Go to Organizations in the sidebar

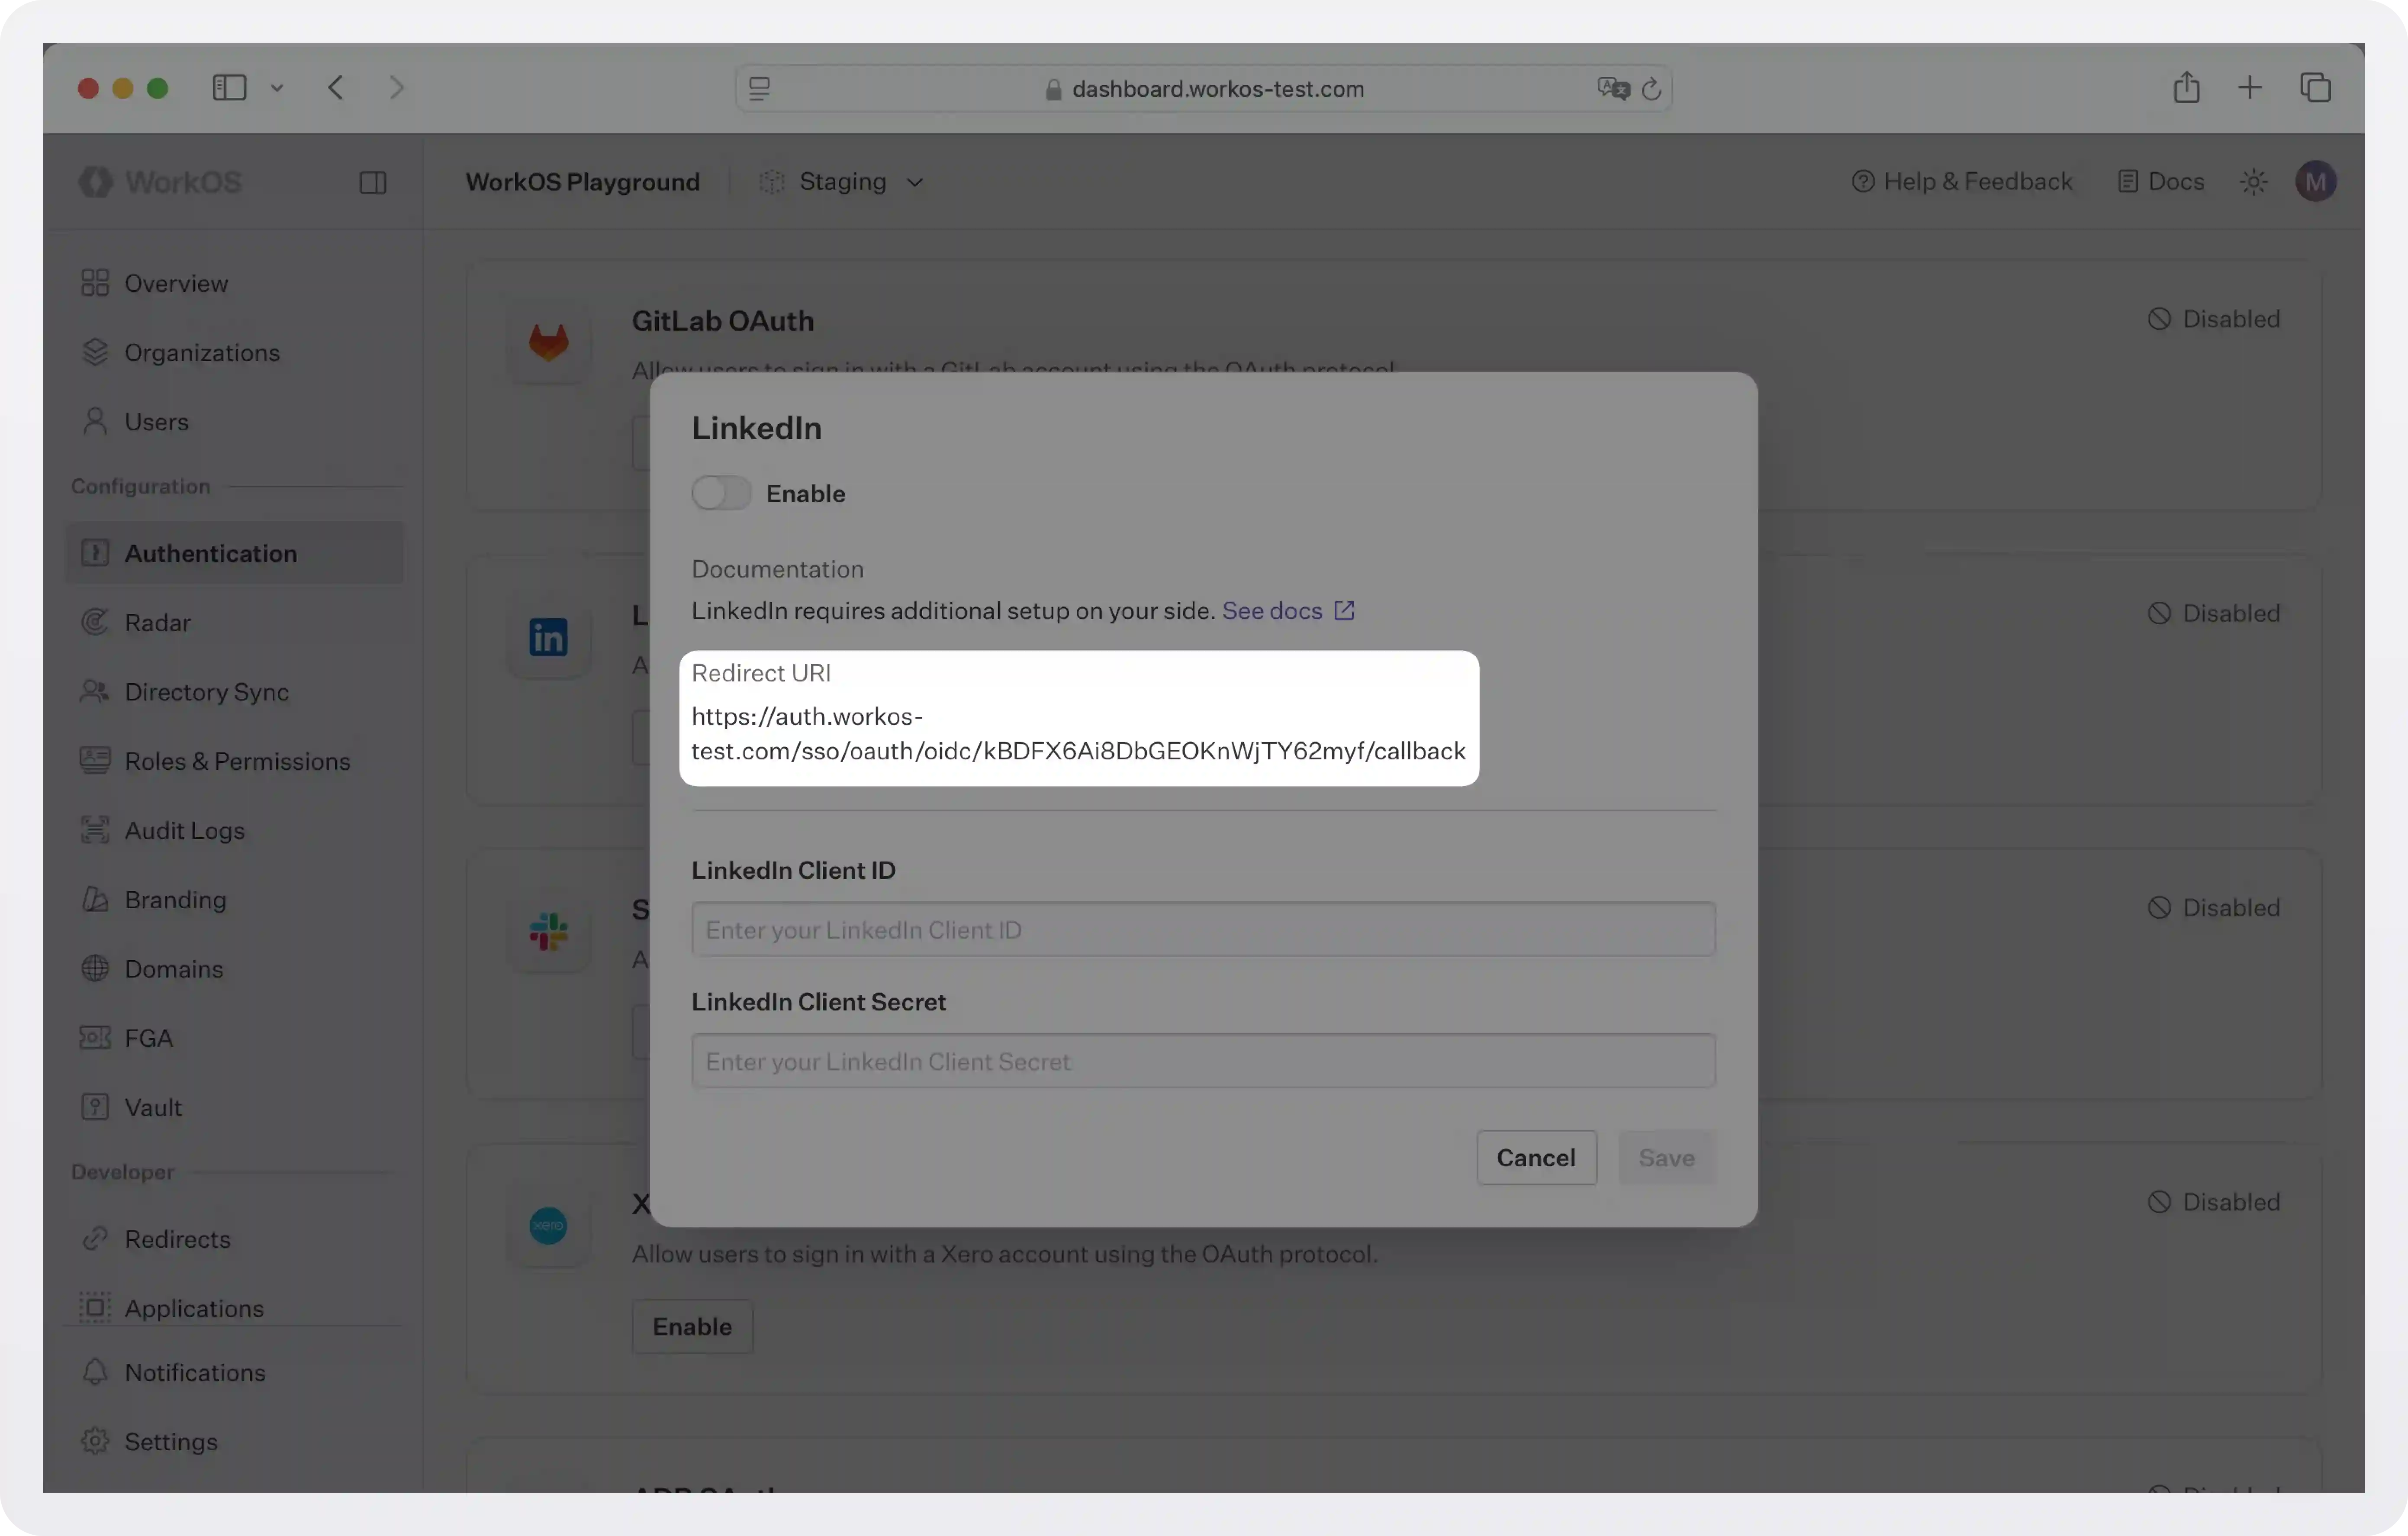click(x=234, y=352)
